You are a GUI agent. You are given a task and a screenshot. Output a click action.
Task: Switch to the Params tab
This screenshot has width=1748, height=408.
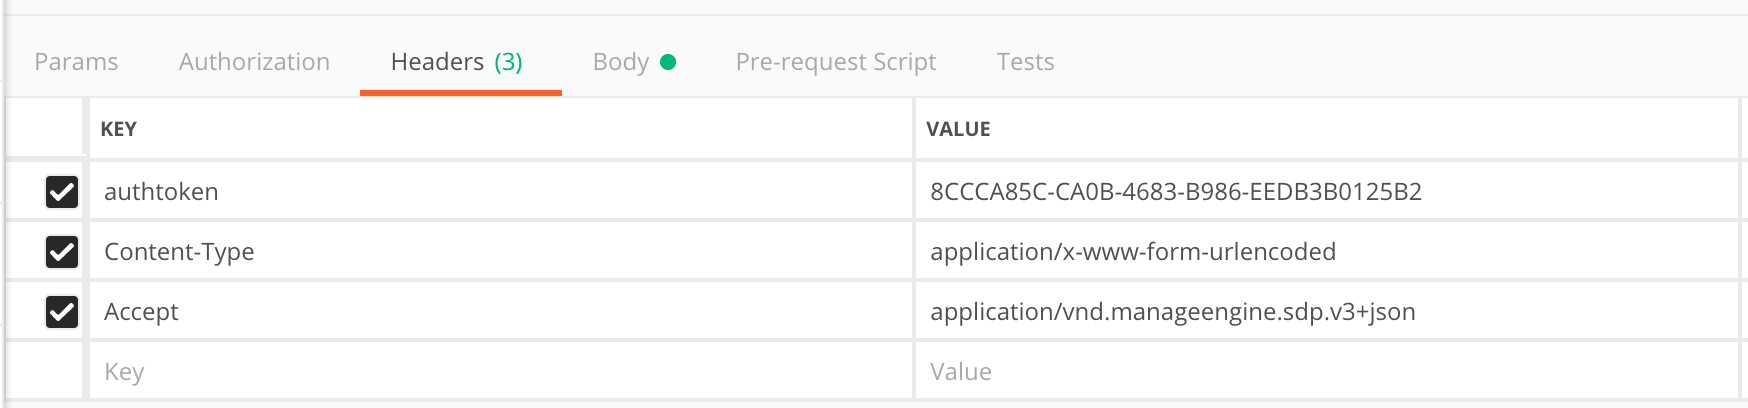pyautogui.click(x=76, y=62)
